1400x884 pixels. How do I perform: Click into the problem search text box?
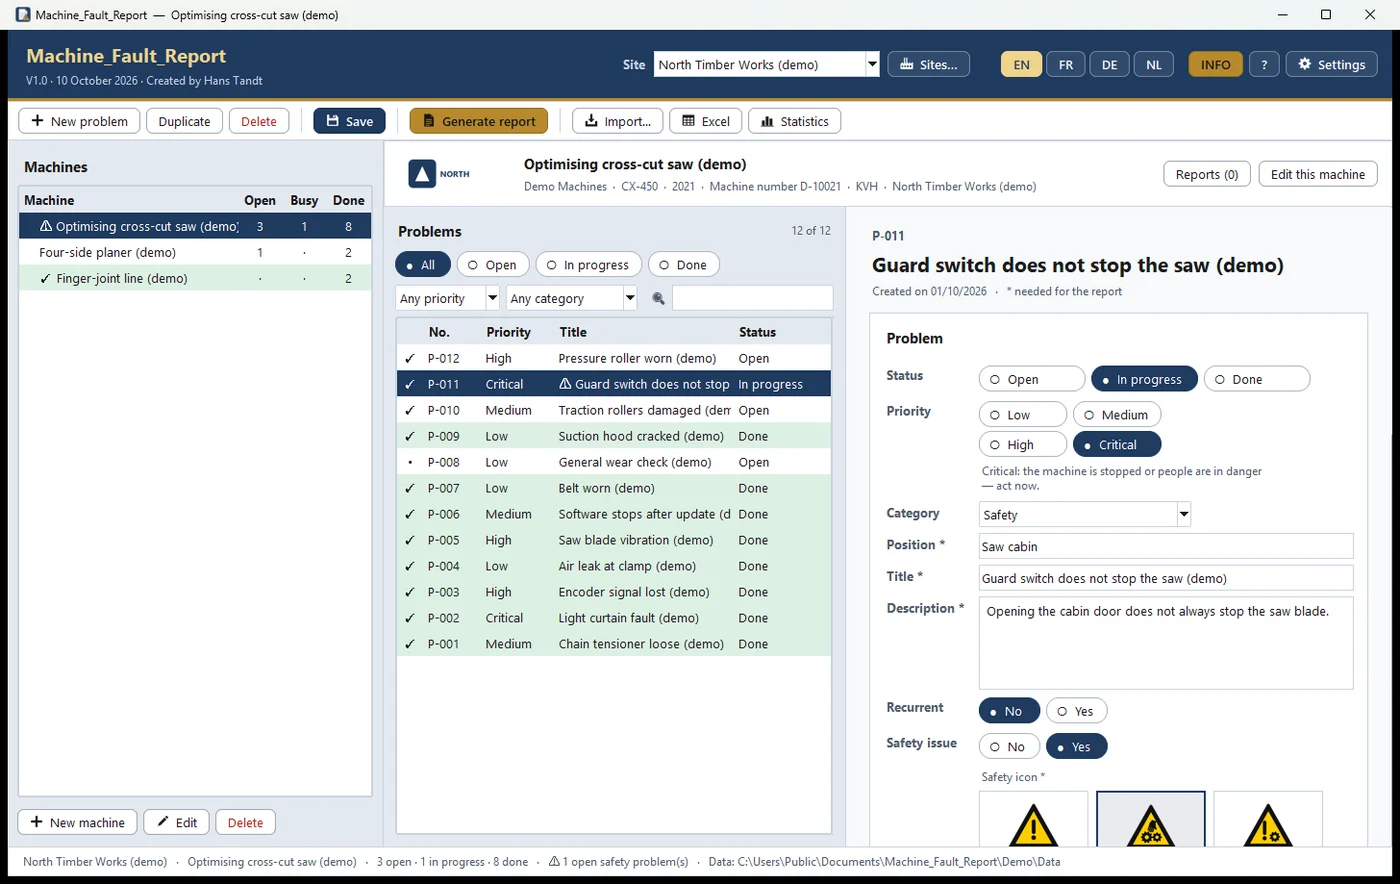click(x=752, y=298)
